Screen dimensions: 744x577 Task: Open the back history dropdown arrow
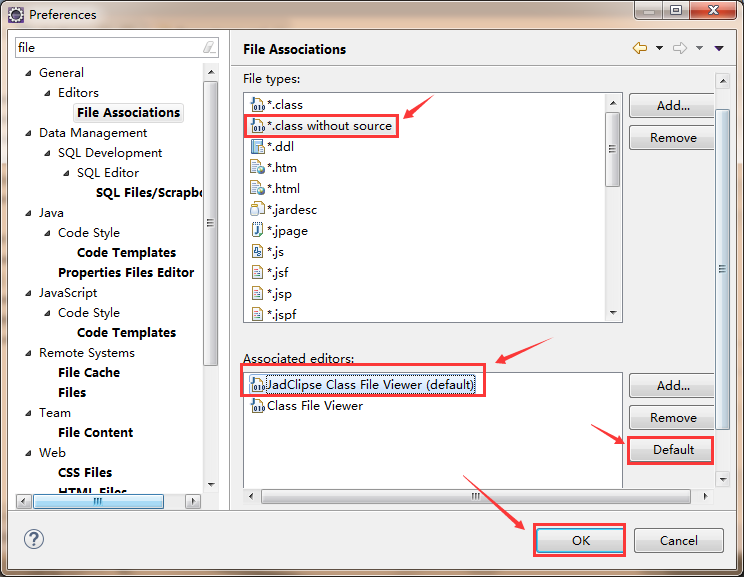click(660, 48)
